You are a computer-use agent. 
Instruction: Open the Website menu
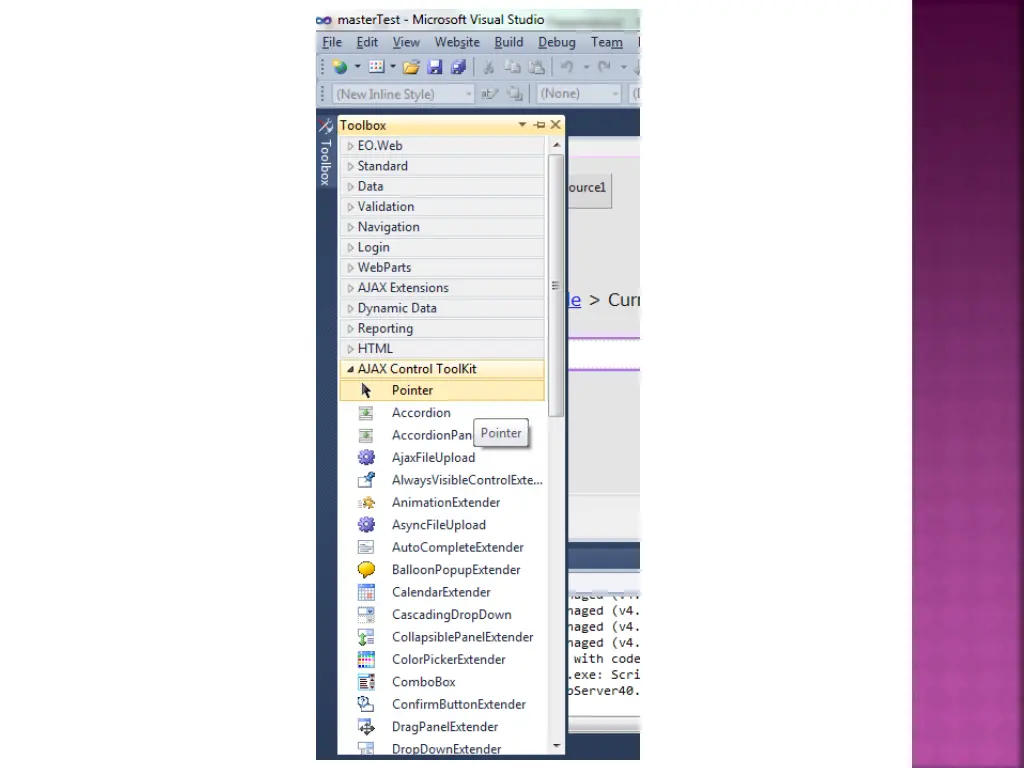tap(457, 42)
